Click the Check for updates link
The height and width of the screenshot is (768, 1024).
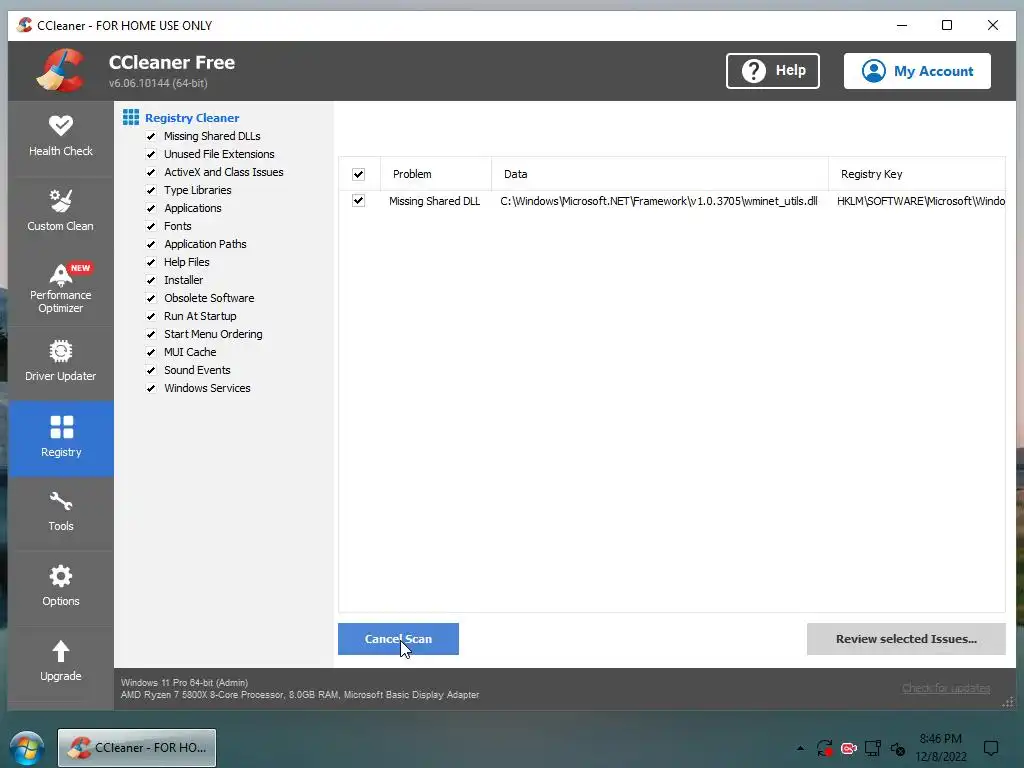coord(946,688)
